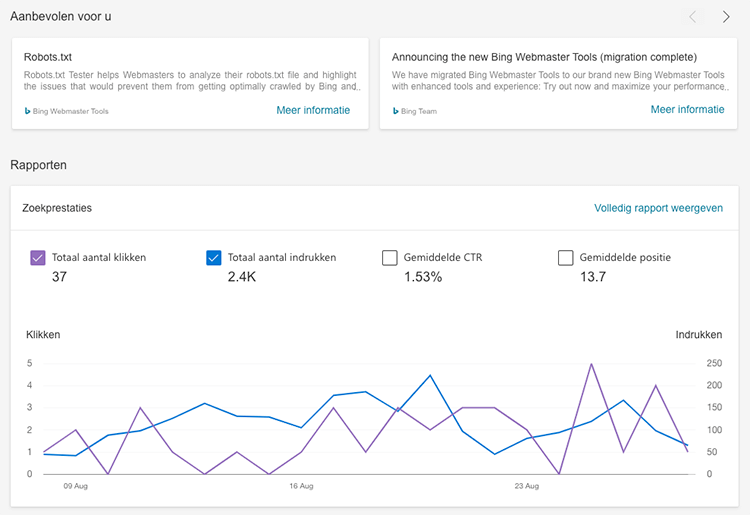Viewport: 750px width, 515px height.
Task: Open Volledig rapport weergeven link
Action: tap(659, 208)
